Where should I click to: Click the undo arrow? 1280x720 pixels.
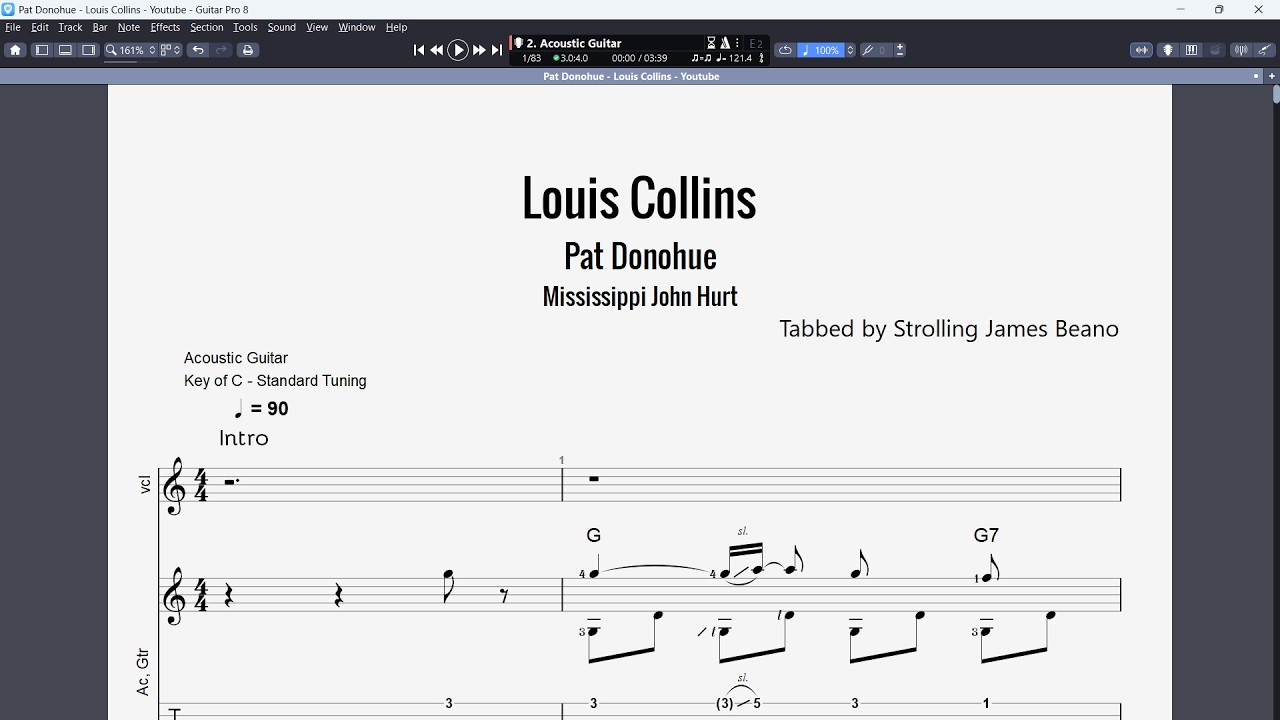click(198, 50)
